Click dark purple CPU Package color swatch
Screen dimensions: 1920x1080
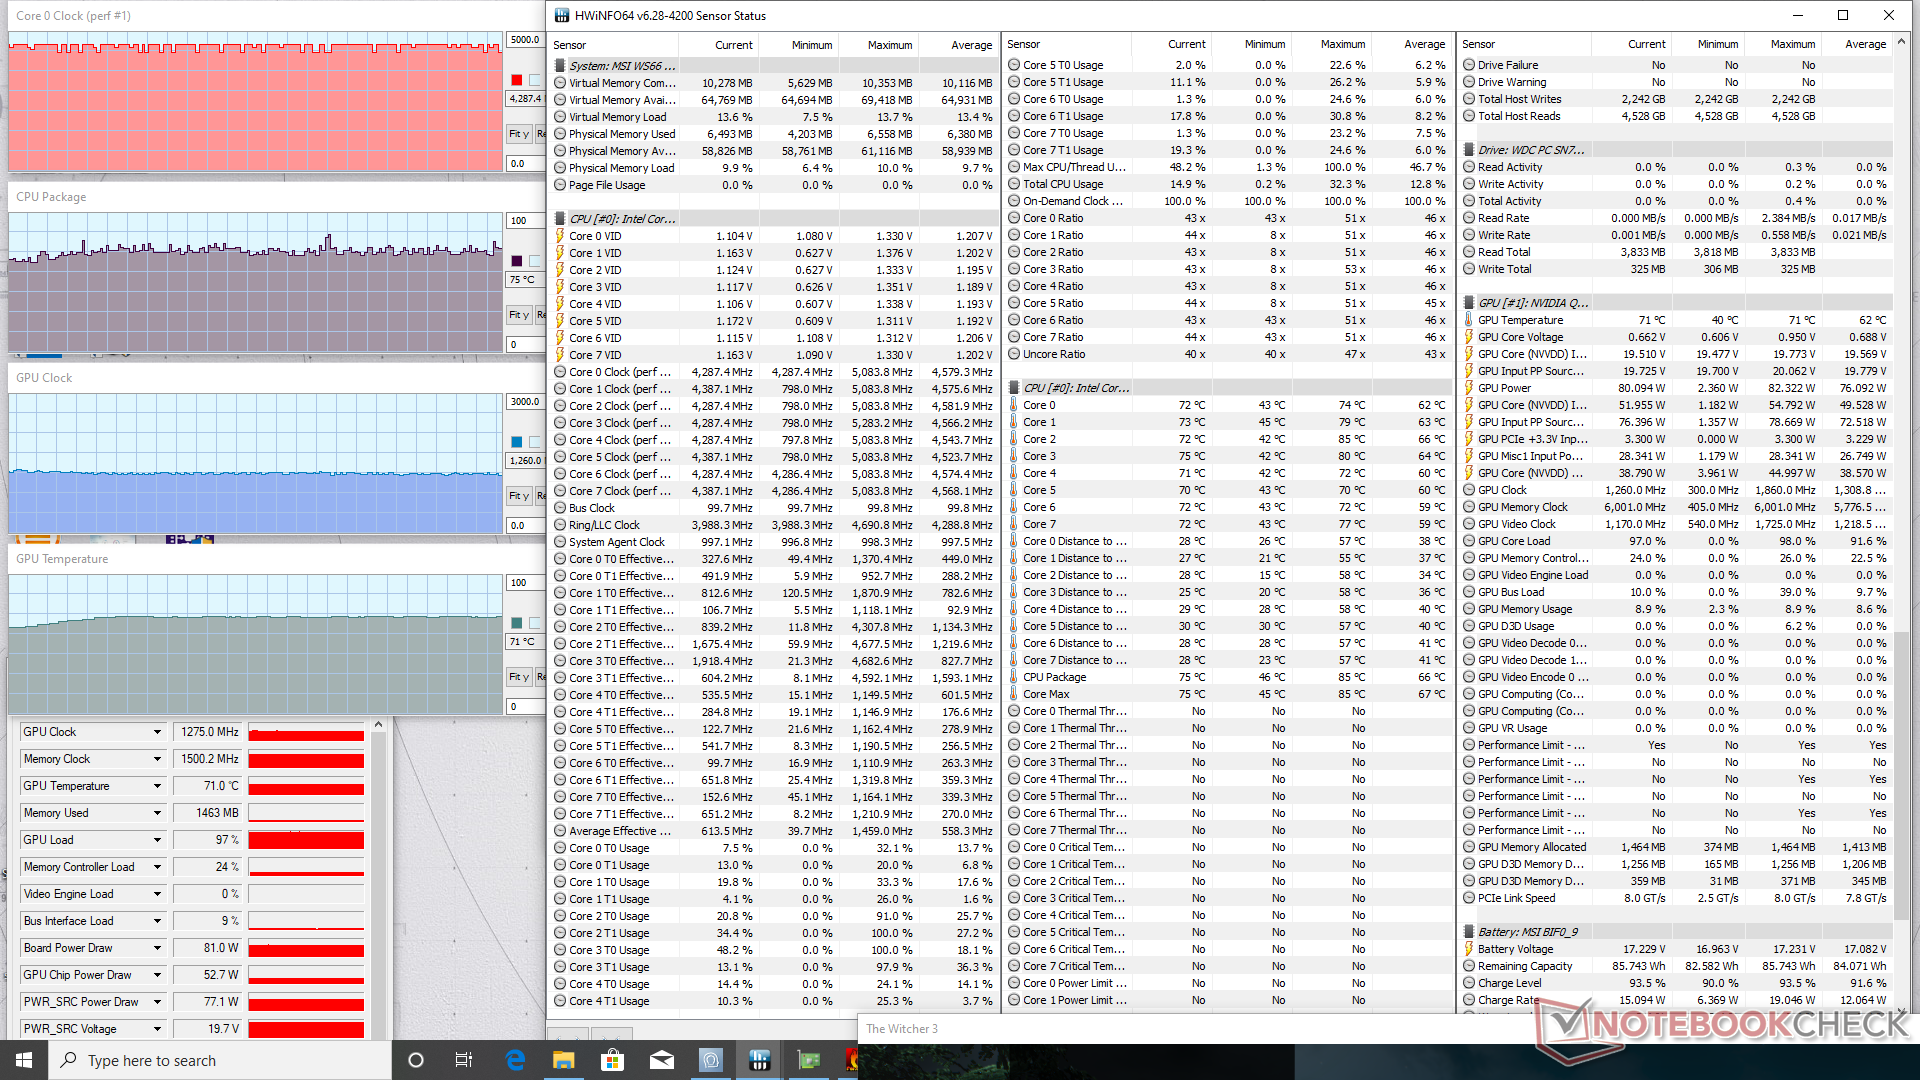(517, 261)
